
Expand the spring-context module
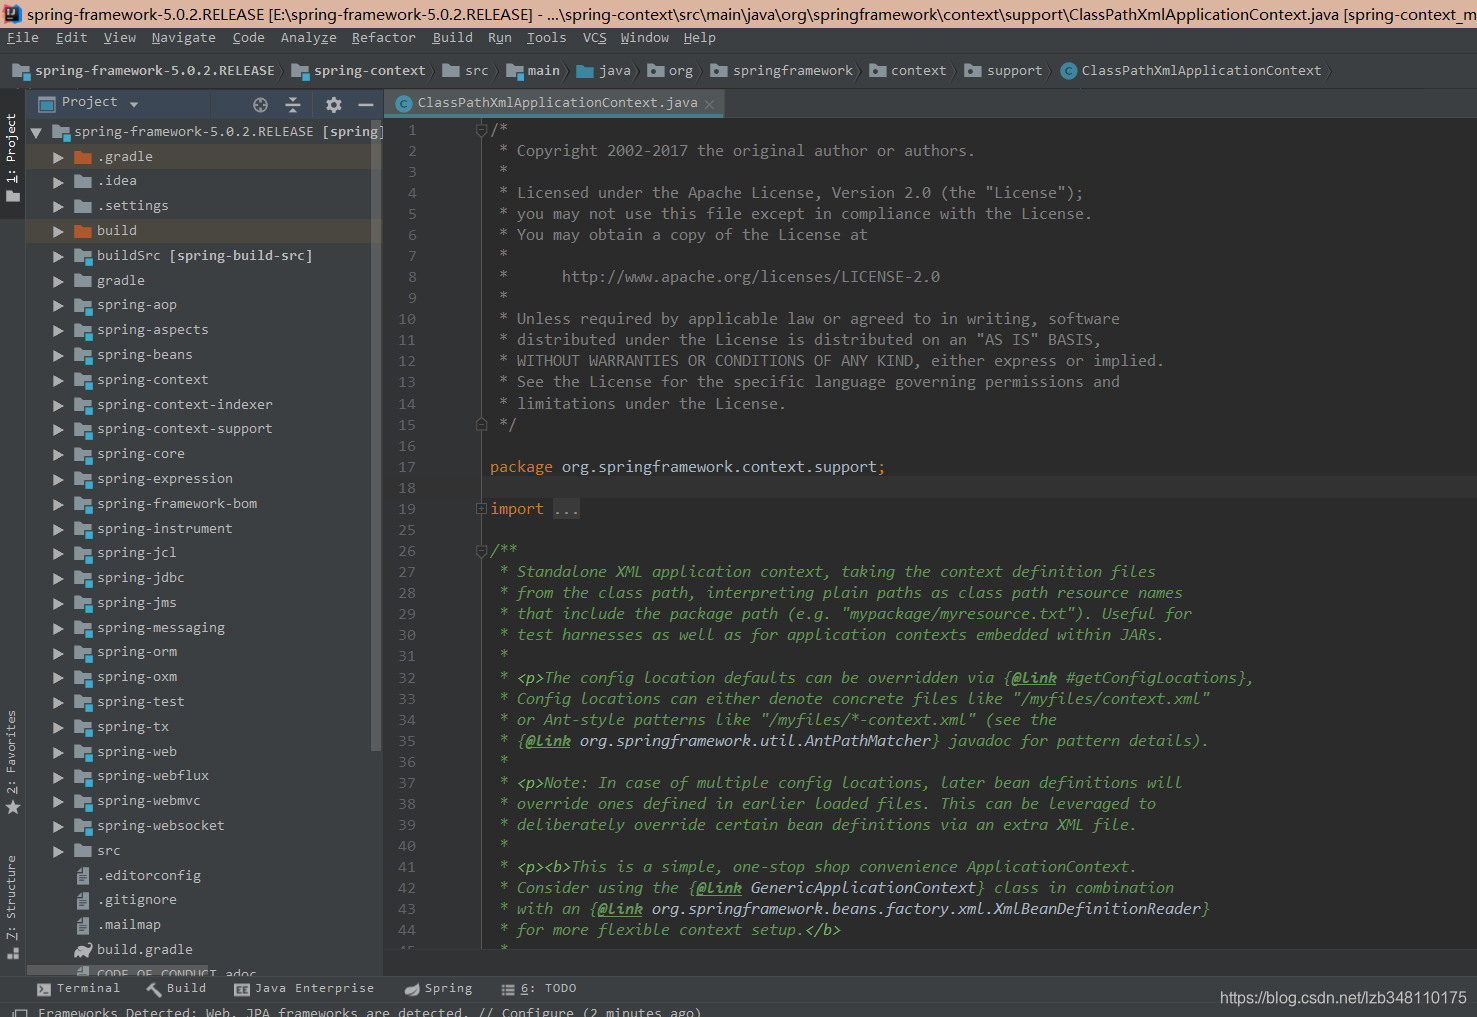pos(58,380)
